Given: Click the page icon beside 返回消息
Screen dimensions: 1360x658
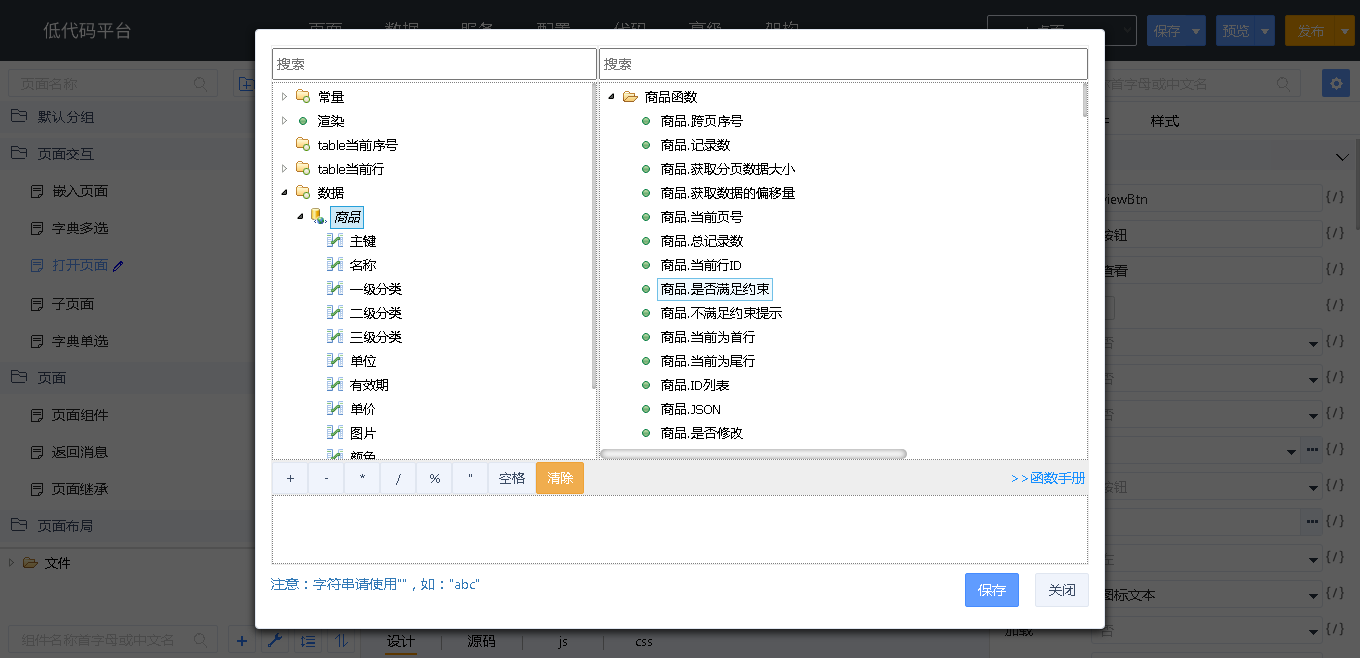Looking at the screenshot, I should click(x=37, y=452).
